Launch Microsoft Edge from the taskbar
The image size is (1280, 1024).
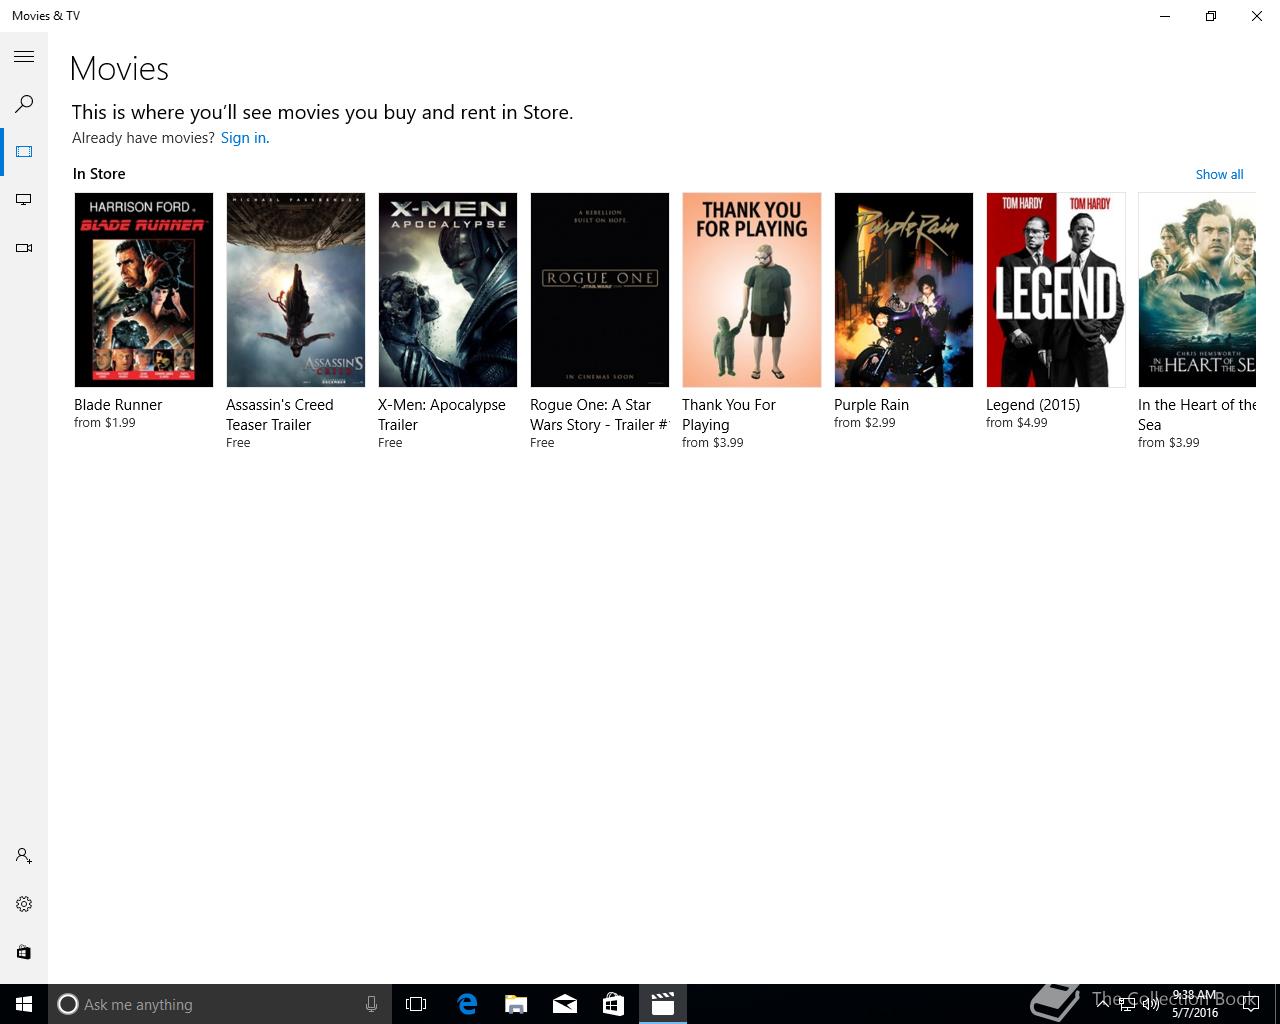467,1004
